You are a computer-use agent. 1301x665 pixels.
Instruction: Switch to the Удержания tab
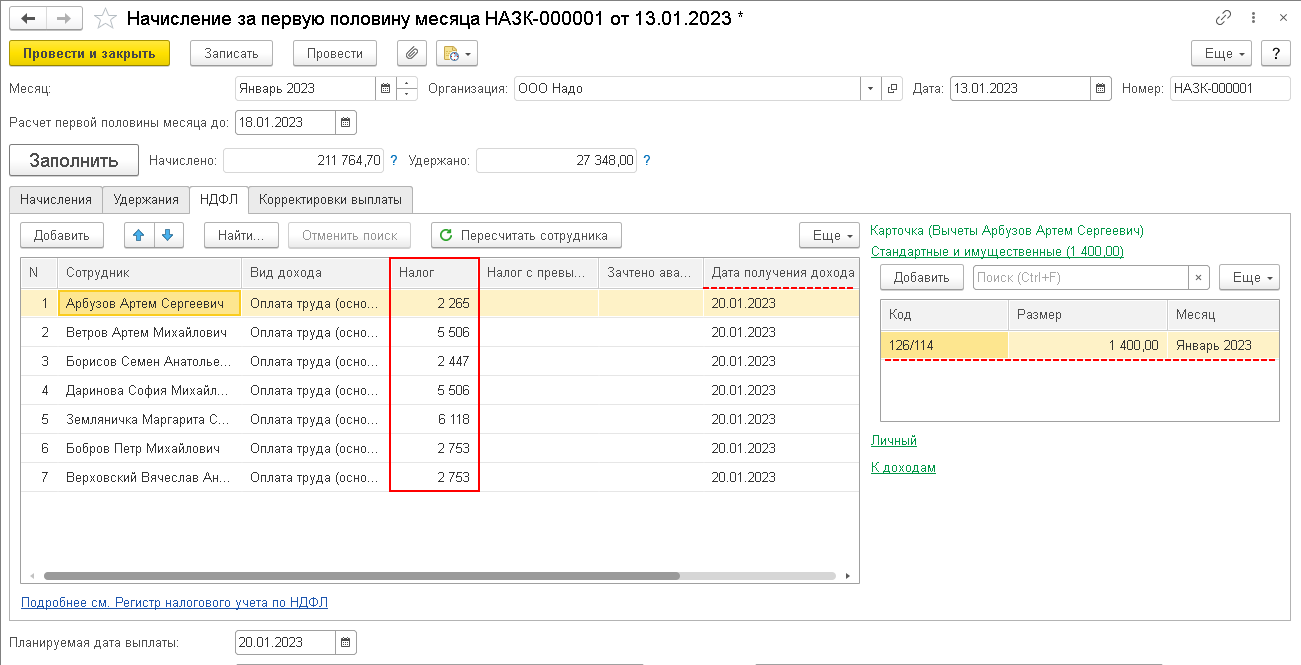coord(146,200)
